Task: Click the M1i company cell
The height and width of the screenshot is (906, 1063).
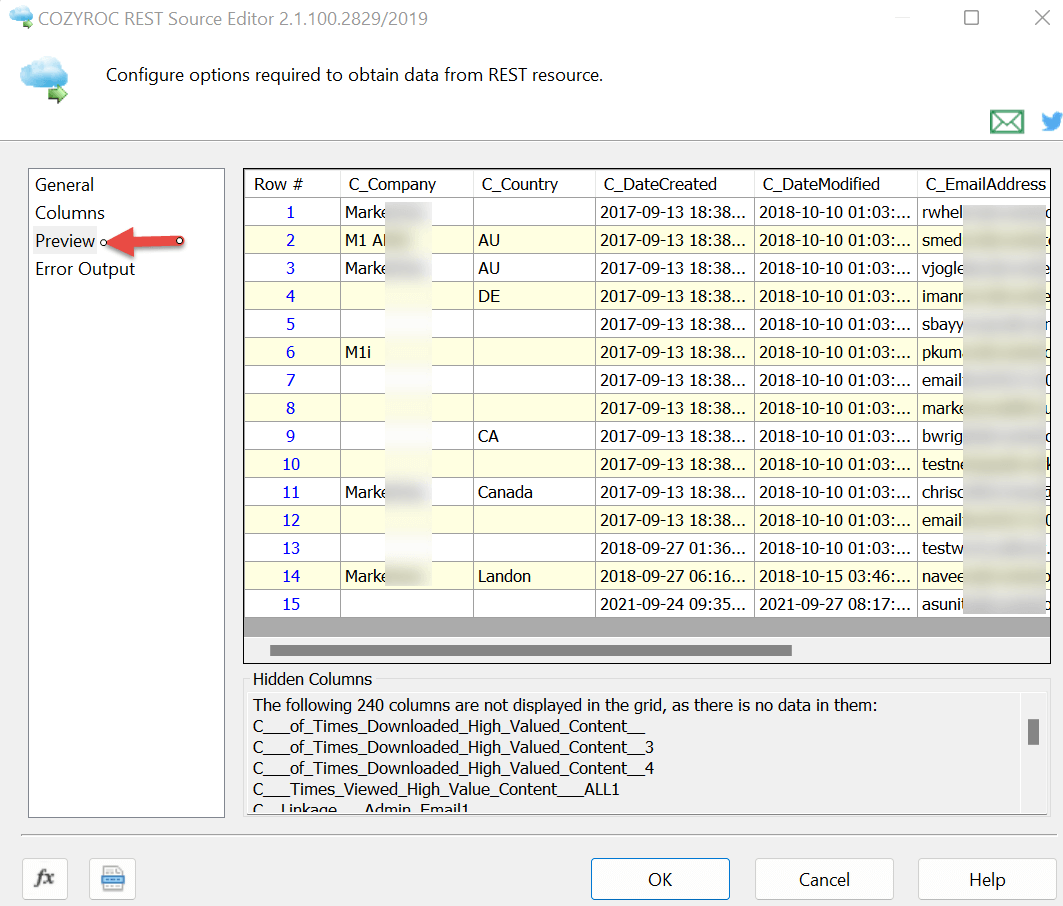Action: pyautogui.click(x=406, y=352)
